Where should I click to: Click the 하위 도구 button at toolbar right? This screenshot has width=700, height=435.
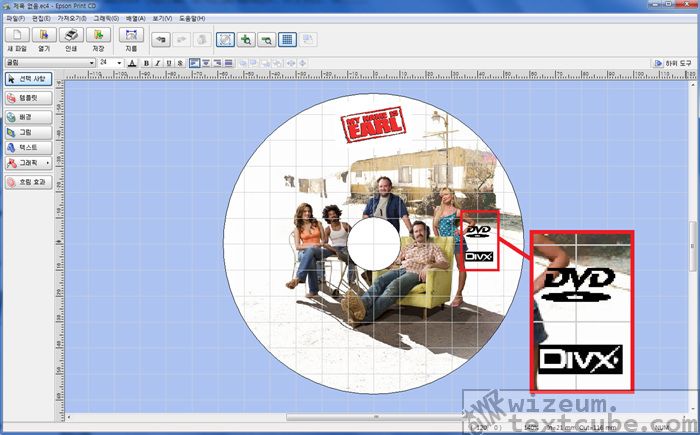tap(673, 63)
